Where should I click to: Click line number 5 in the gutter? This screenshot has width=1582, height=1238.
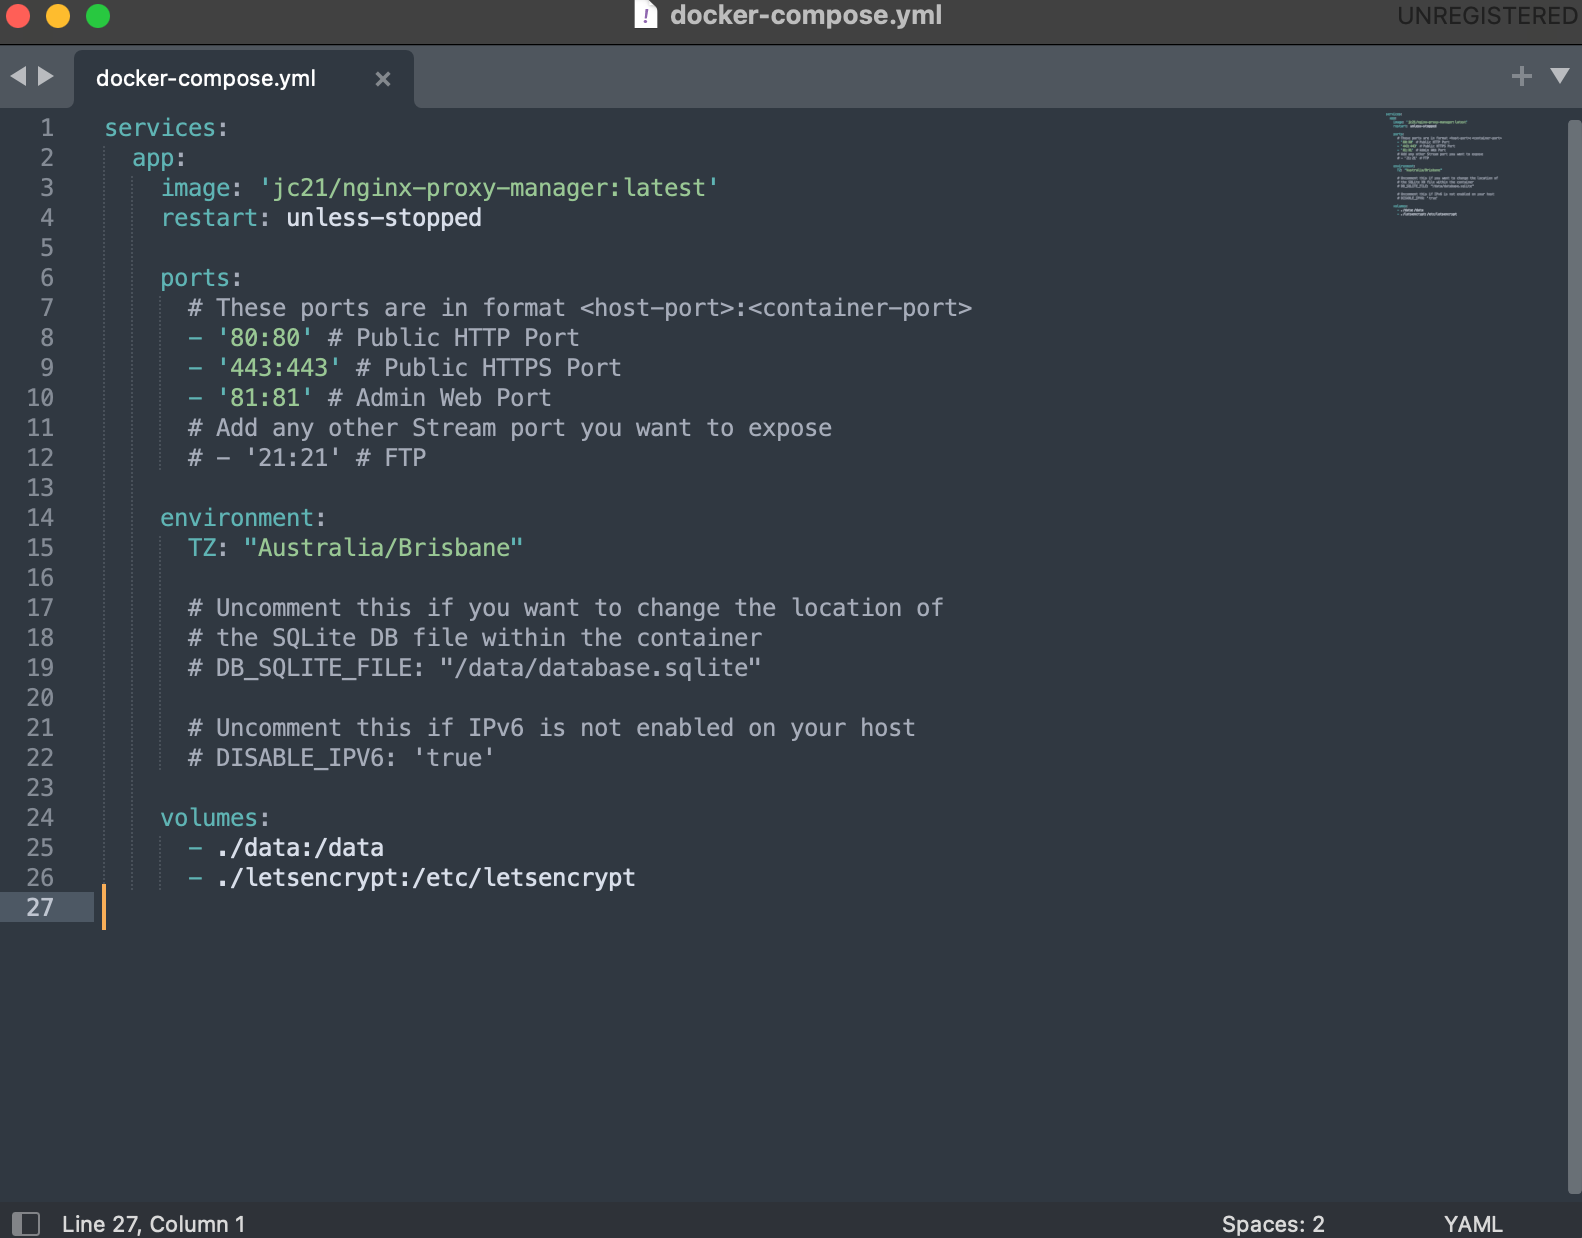coord(47,248)
